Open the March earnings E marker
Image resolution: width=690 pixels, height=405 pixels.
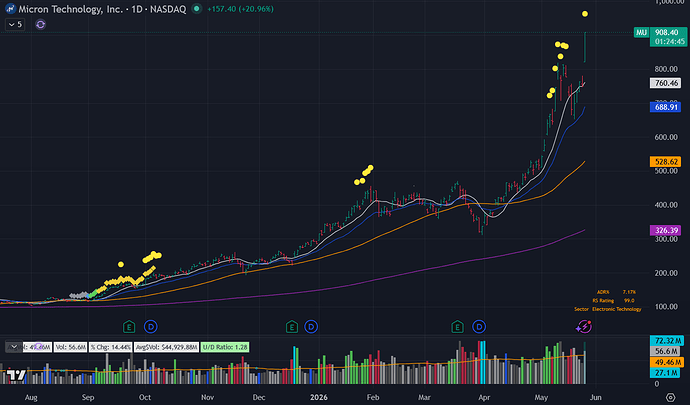[x=457, y=327]
